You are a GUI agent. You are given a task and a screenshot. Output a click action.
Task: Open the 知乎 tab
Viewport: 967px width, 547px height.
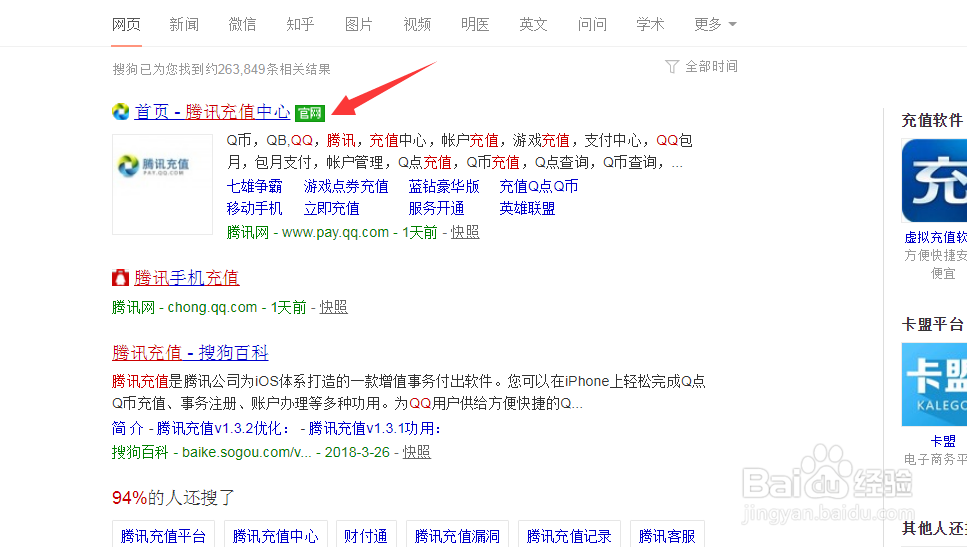[x=300, y=24]
